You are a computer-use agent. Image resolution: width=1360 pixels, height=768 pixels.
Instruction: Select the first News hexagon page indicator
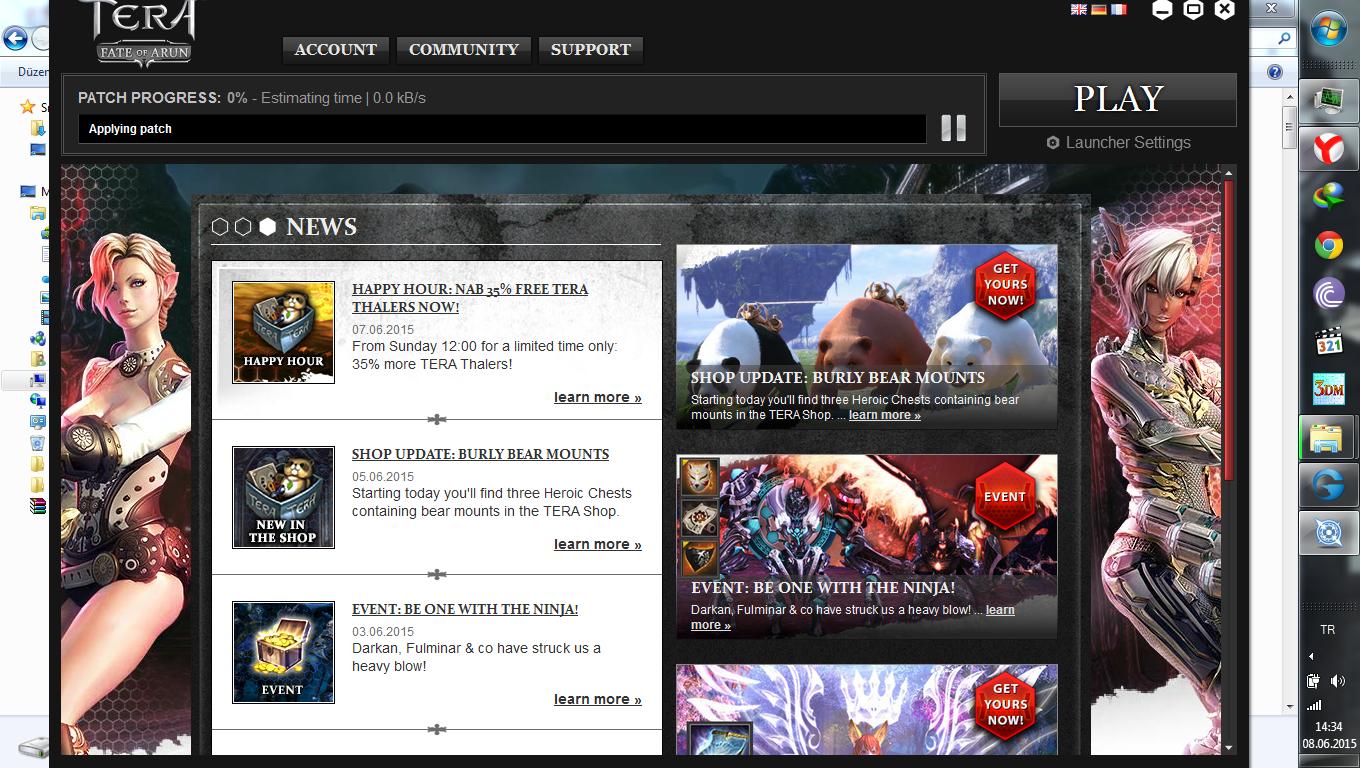tap(220, 227)
